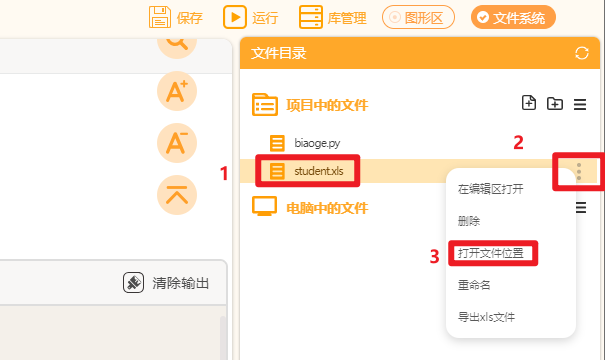Screen dimensions: 605x360
Task: Open the three-dot menu for student.xls
Action: [x=578, y=171]
